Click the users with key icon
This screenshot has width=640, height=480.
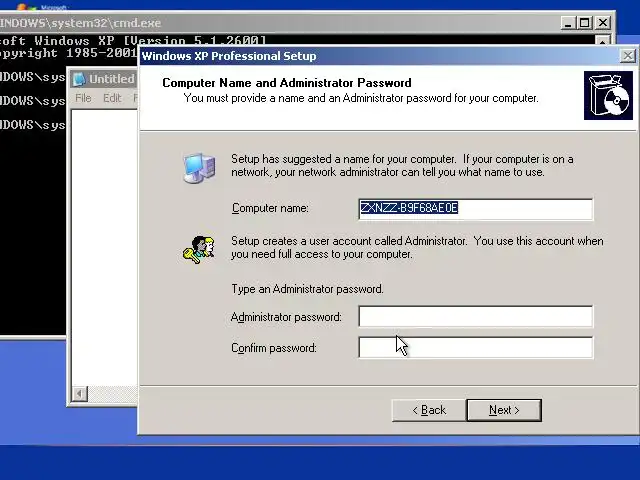(x=199, y=249)
